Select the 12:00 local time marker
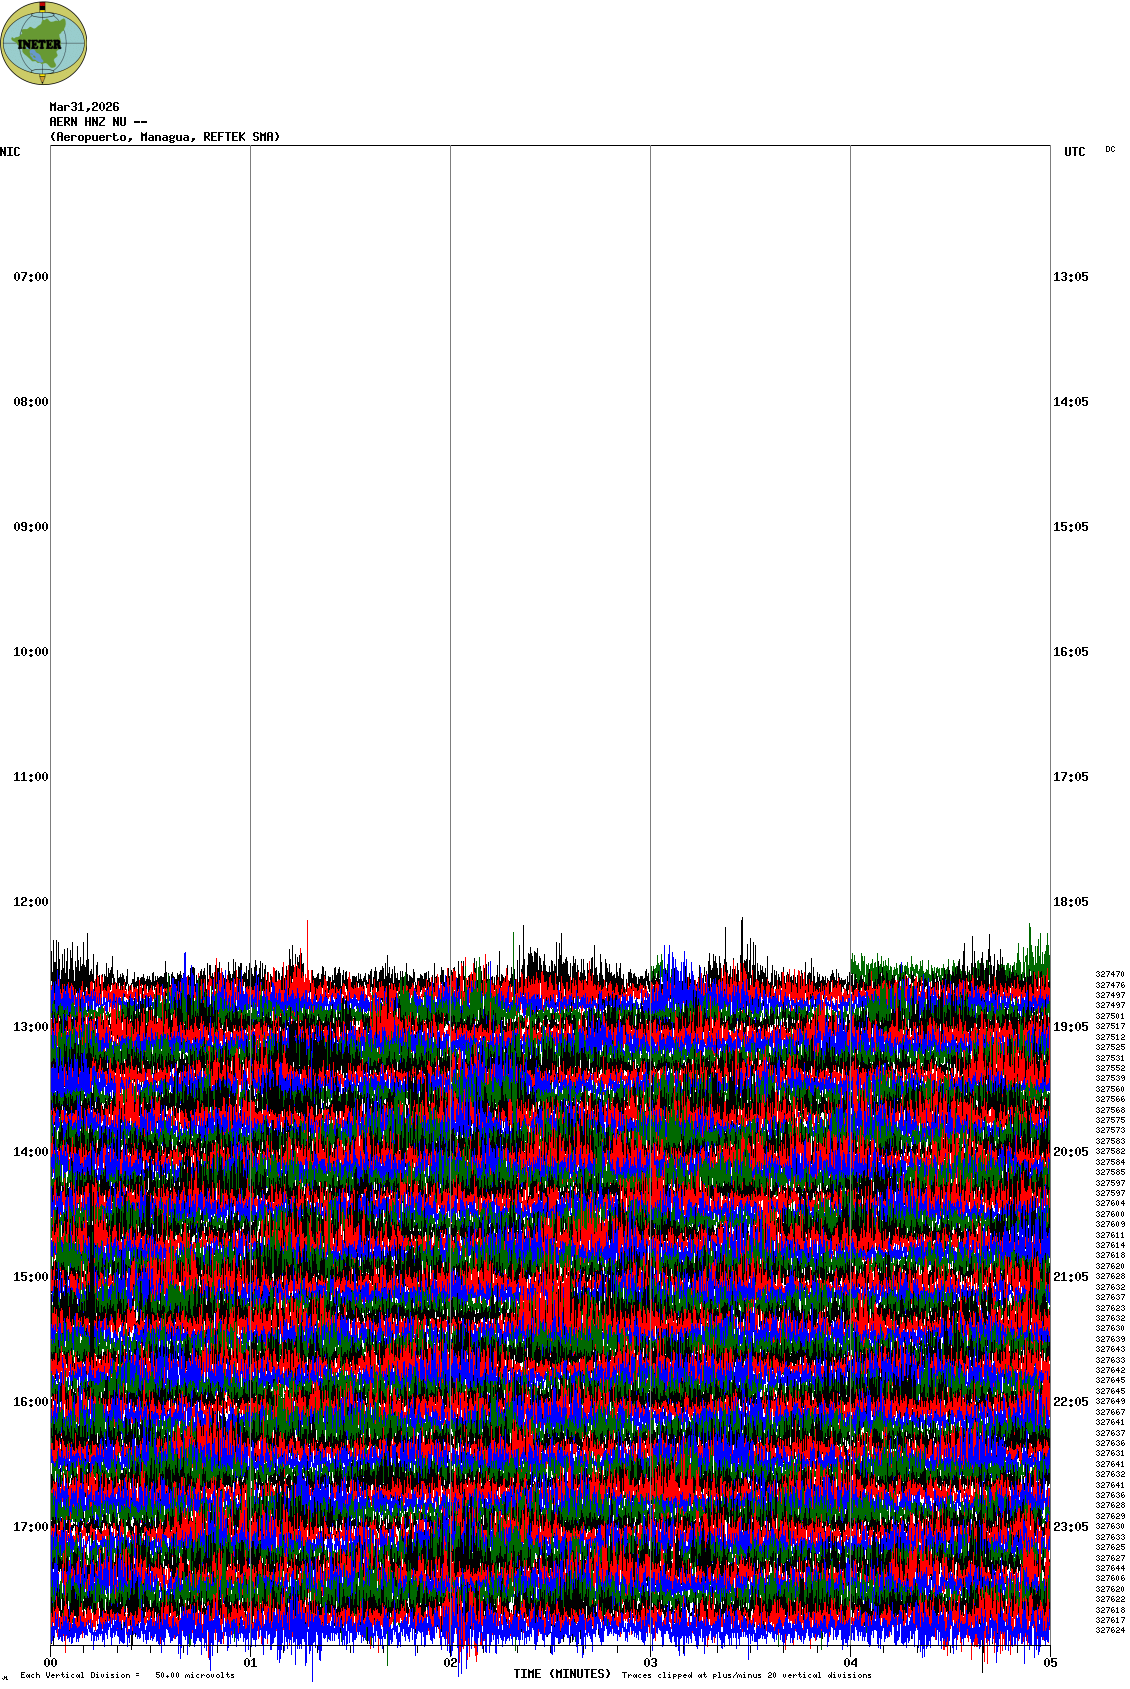The image size is (1130, 1689). click(x=30, y=902)
